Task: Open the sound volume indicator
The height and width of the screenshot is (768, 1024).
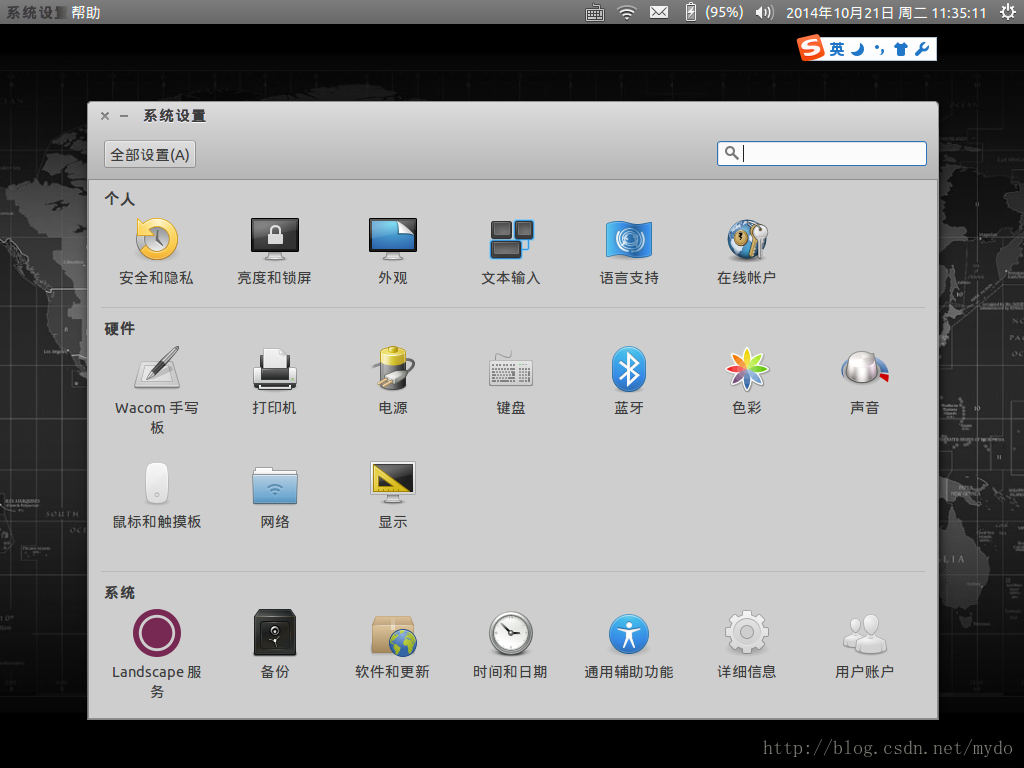Action: tap(764, 12)
